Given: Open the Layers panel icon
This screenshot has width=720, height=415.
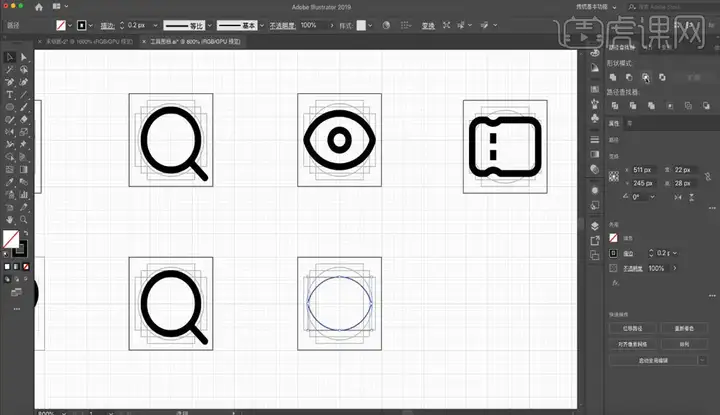Looking at the screenshot, I should [x=595, y=226].
